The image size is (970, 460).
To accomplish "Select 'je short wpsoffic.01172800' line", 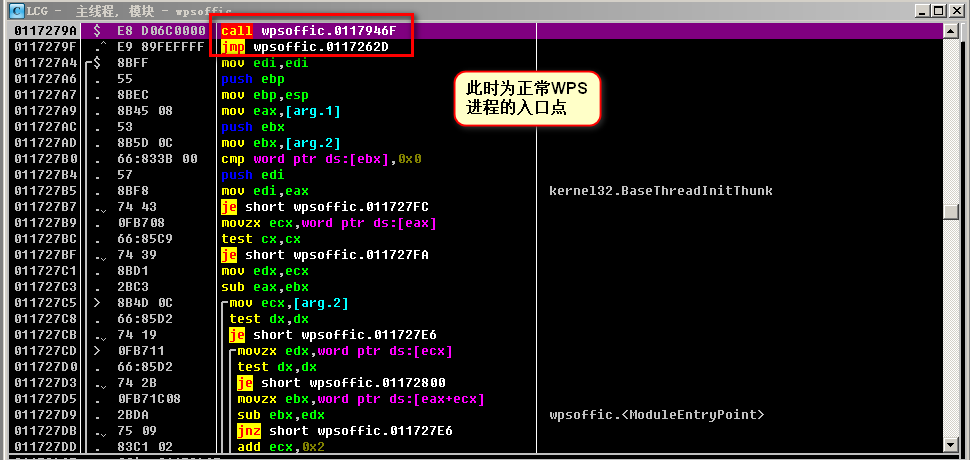I will [x=341, y=383].
